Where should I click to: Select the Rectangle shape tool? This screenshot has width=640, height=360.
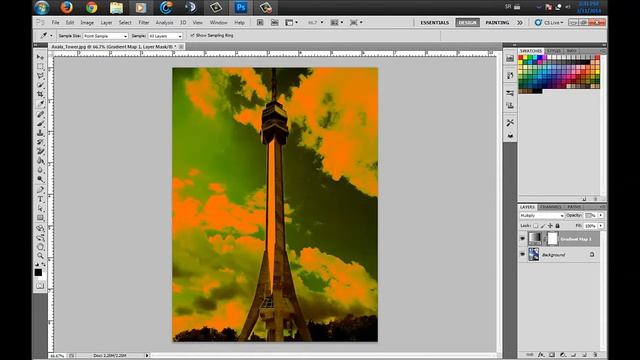point(40,218)
